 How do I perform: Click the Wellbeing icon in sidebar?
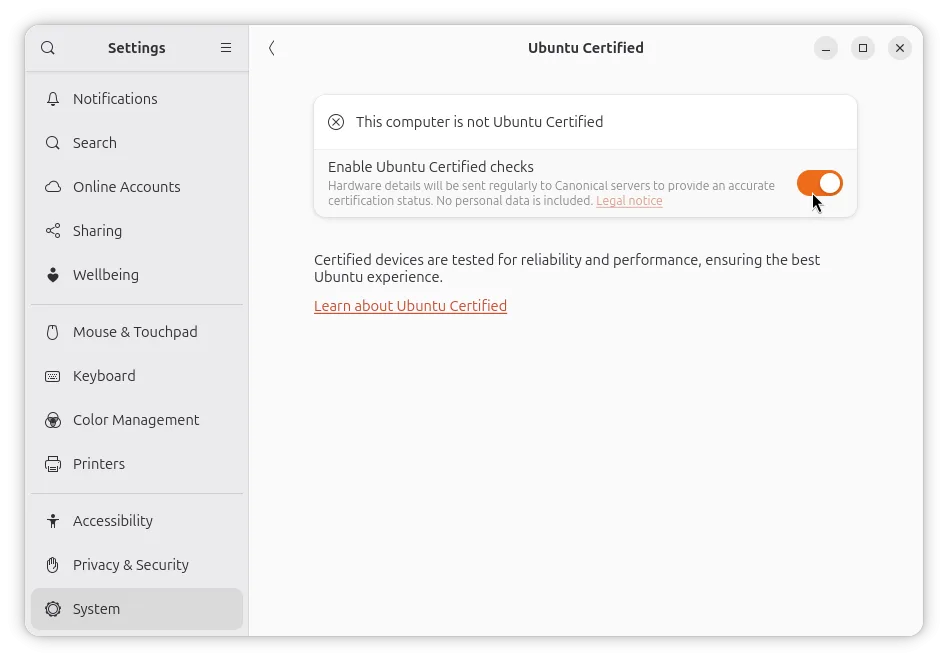[x=53, y=275]
